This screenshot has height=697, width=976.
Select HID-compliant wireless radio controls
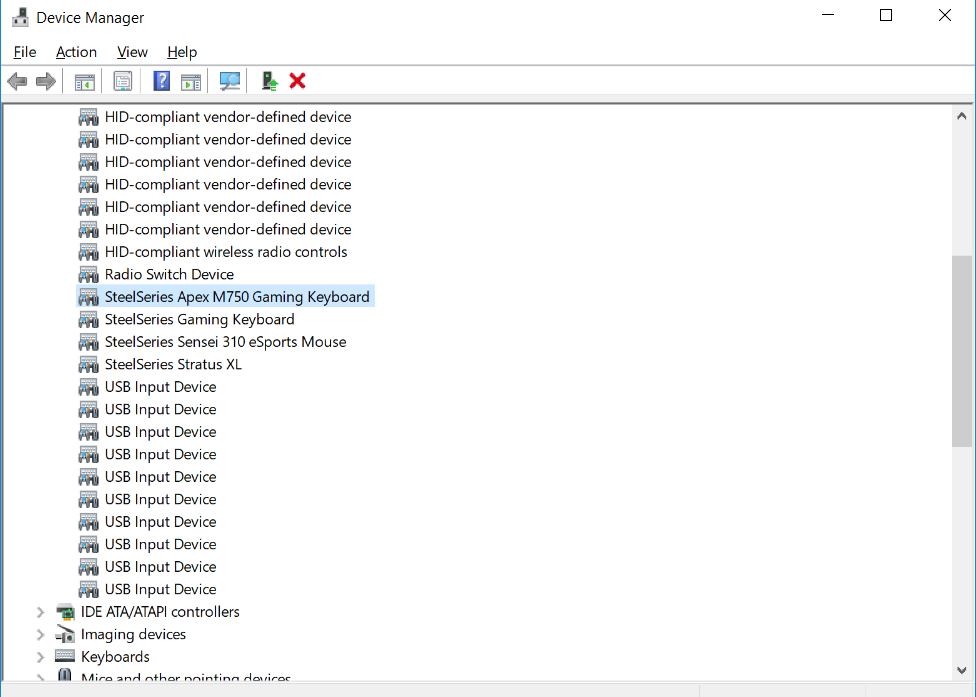point(226,252)
